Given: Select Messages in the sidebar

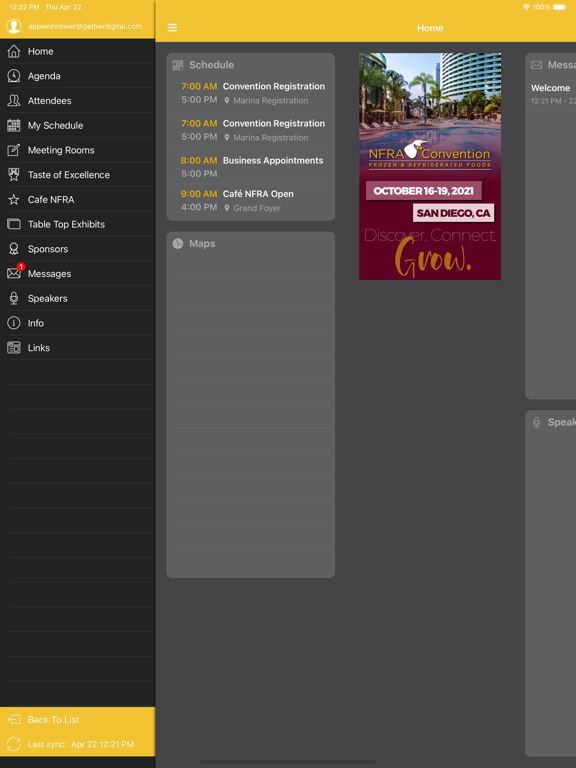Looking at the screenshot, I should coord(77,273).
